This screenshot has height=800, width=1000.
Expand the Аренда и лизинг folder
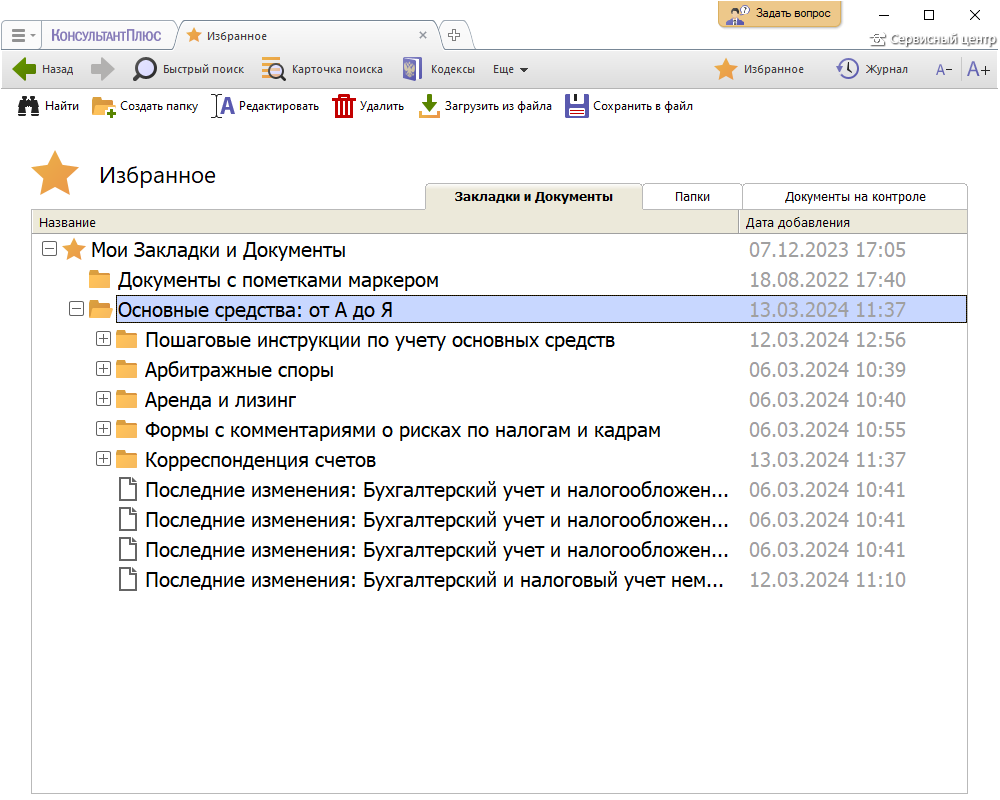(x=103, y=398)
